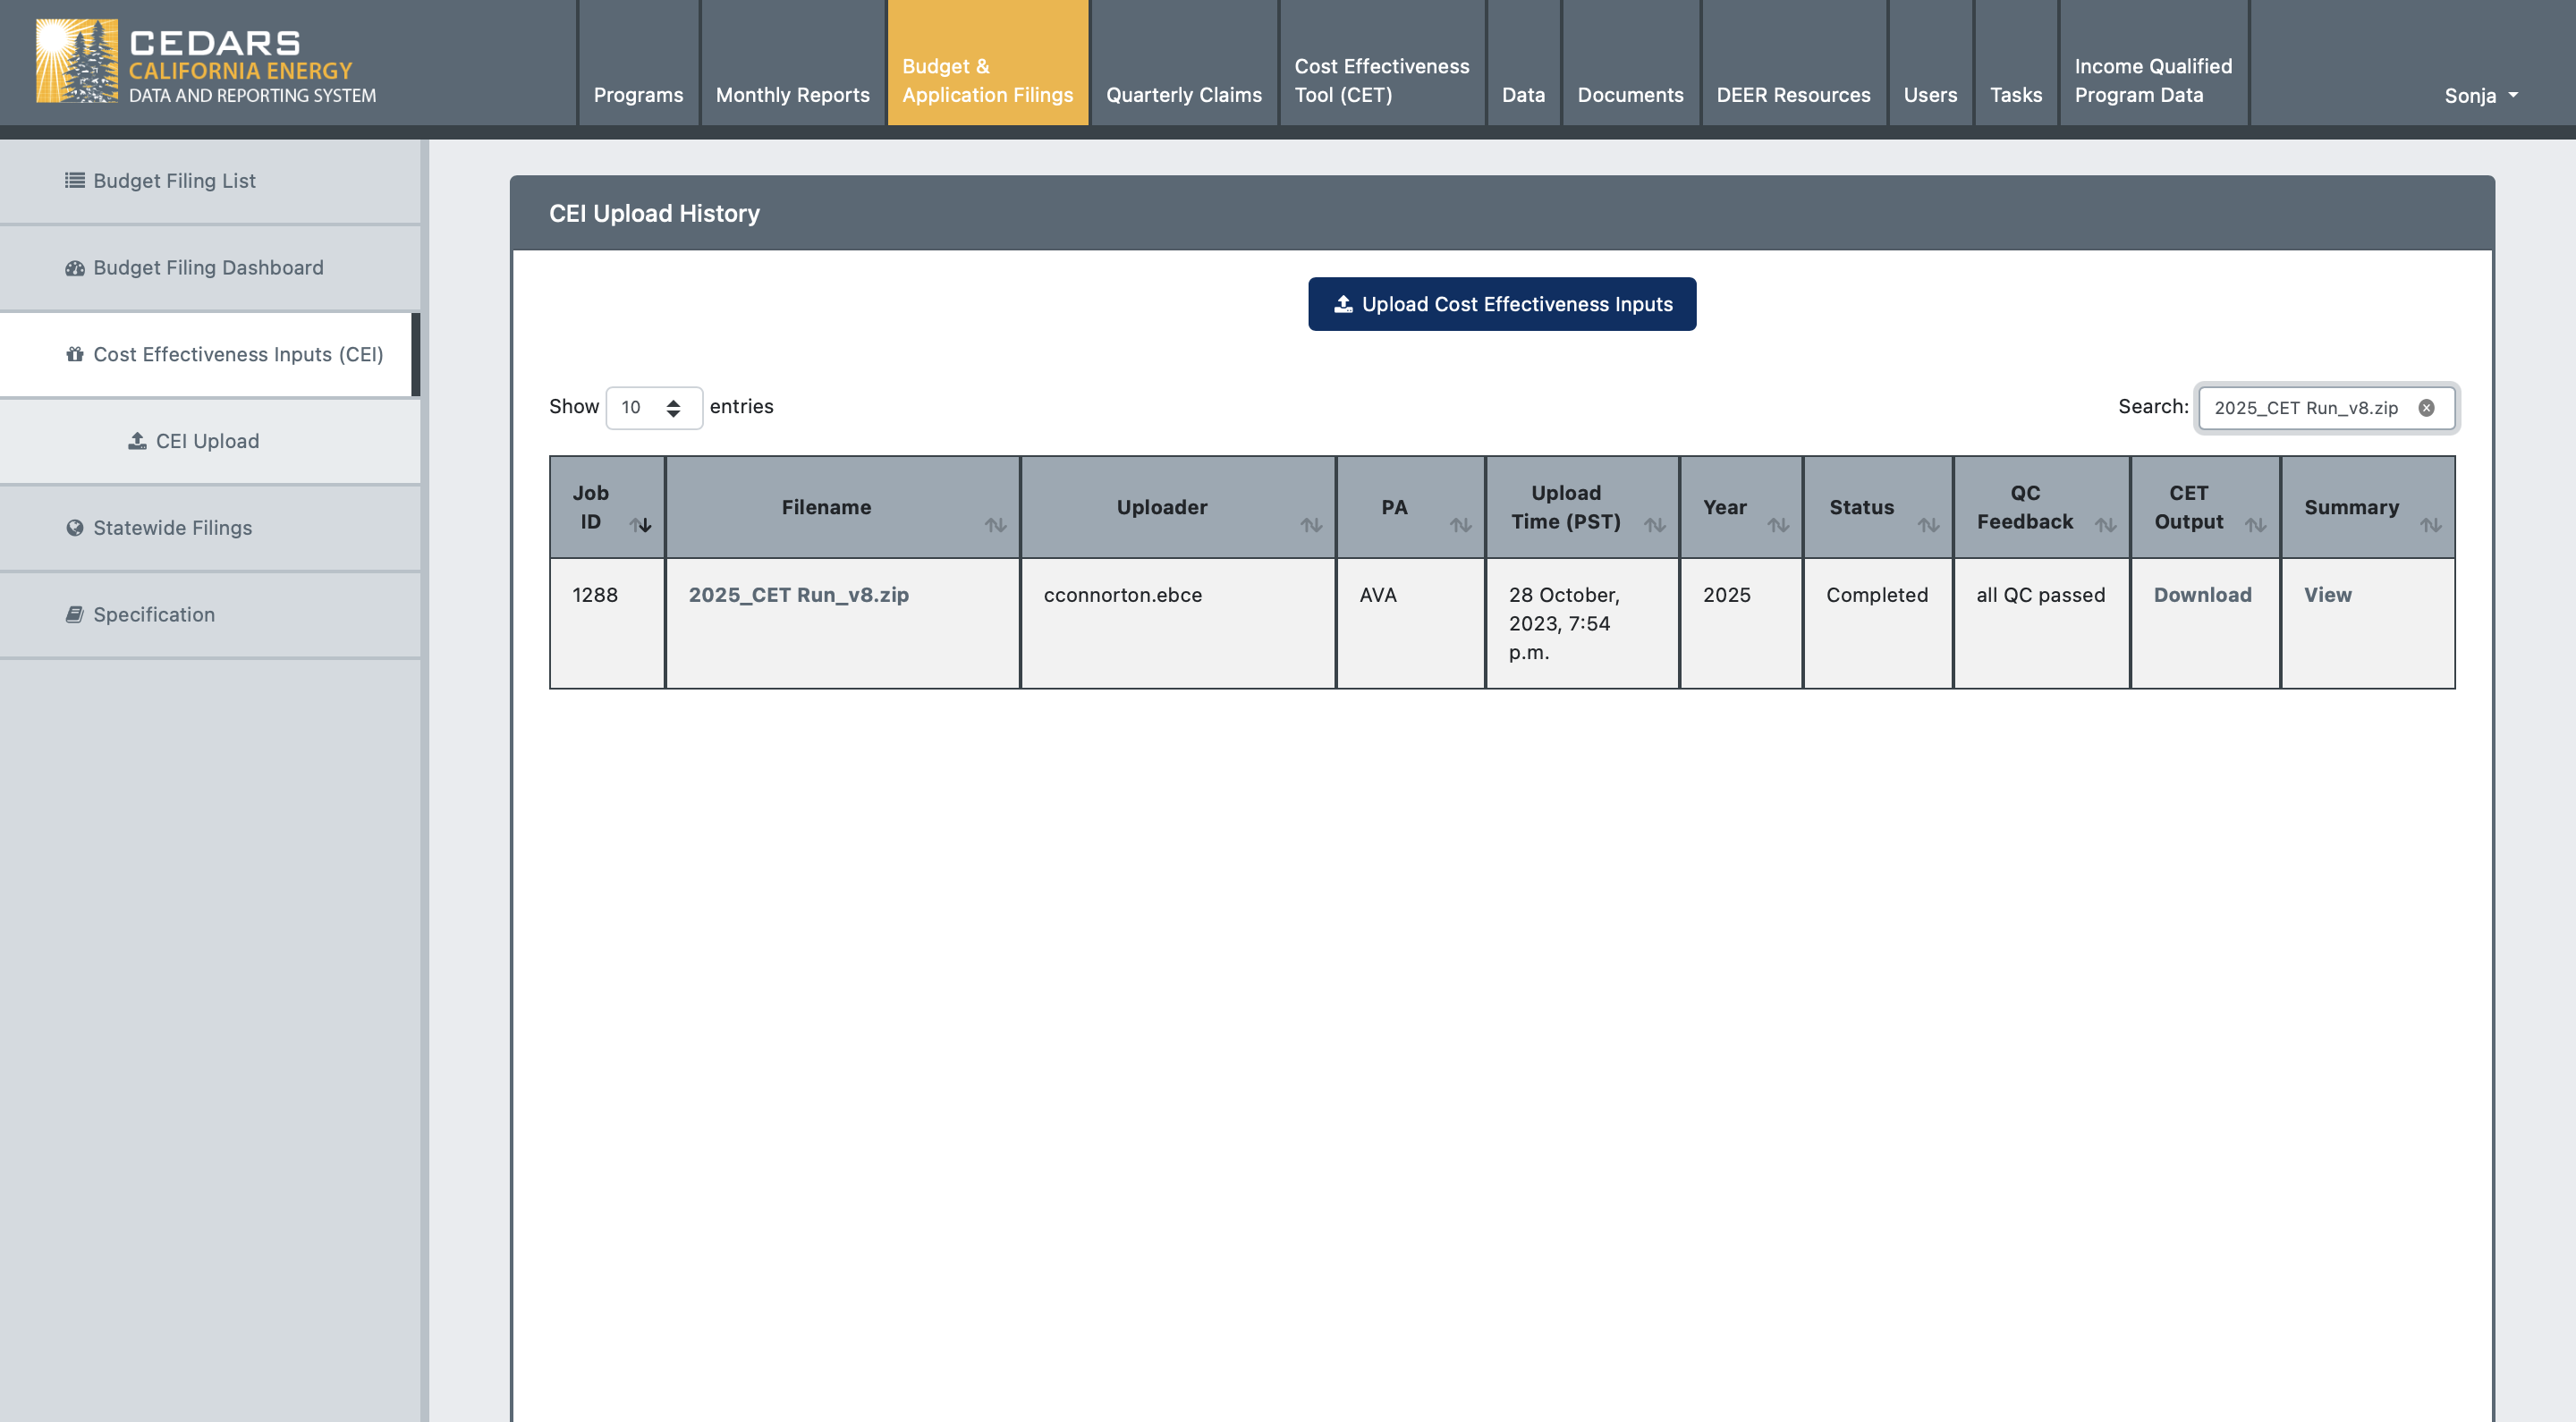Sort by Upload Time (PST) column
The image size is (2576, 1422).
1654,524
